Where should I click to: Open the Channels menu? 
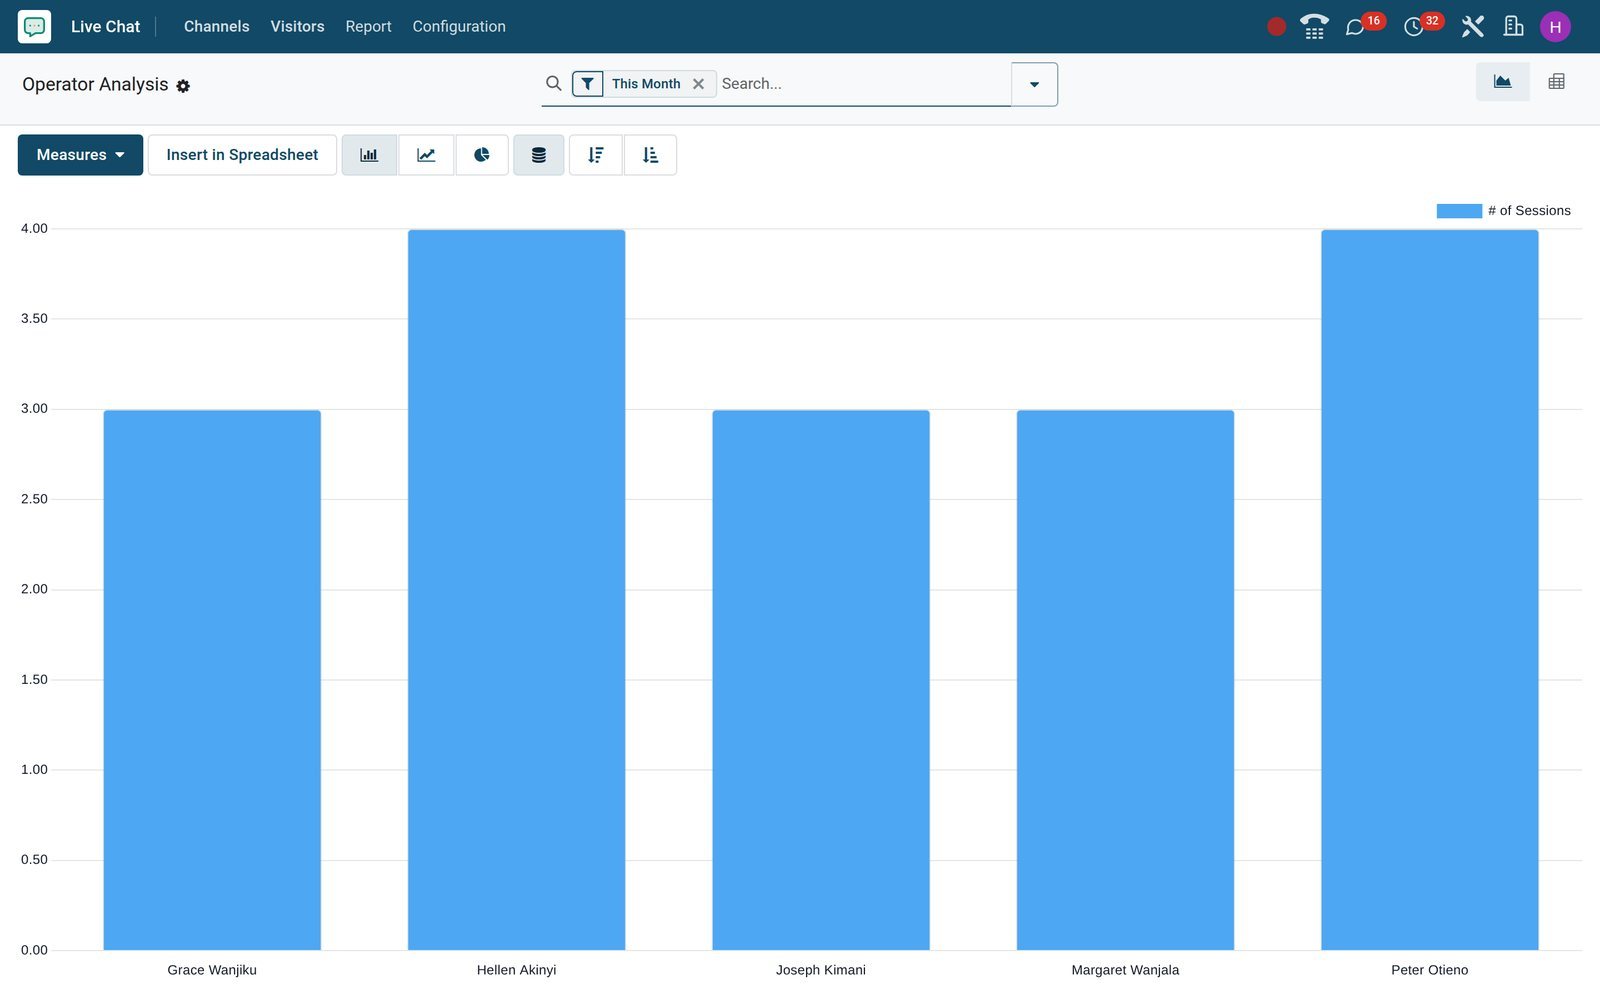(x=216, y=27)
